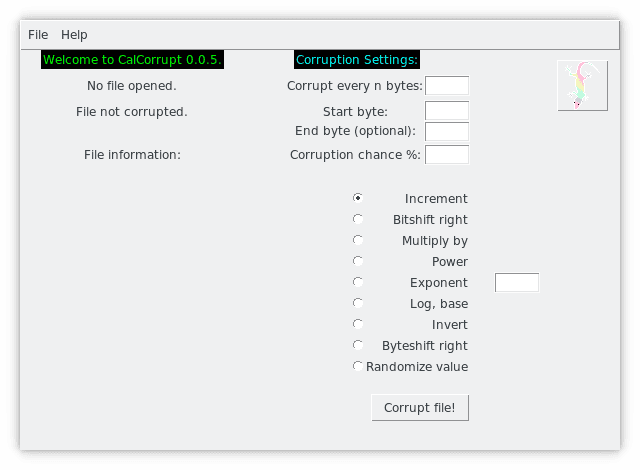This screenshot has height=470, width=640.
Task: Open the File menu
Action: [x=38, y=35]
